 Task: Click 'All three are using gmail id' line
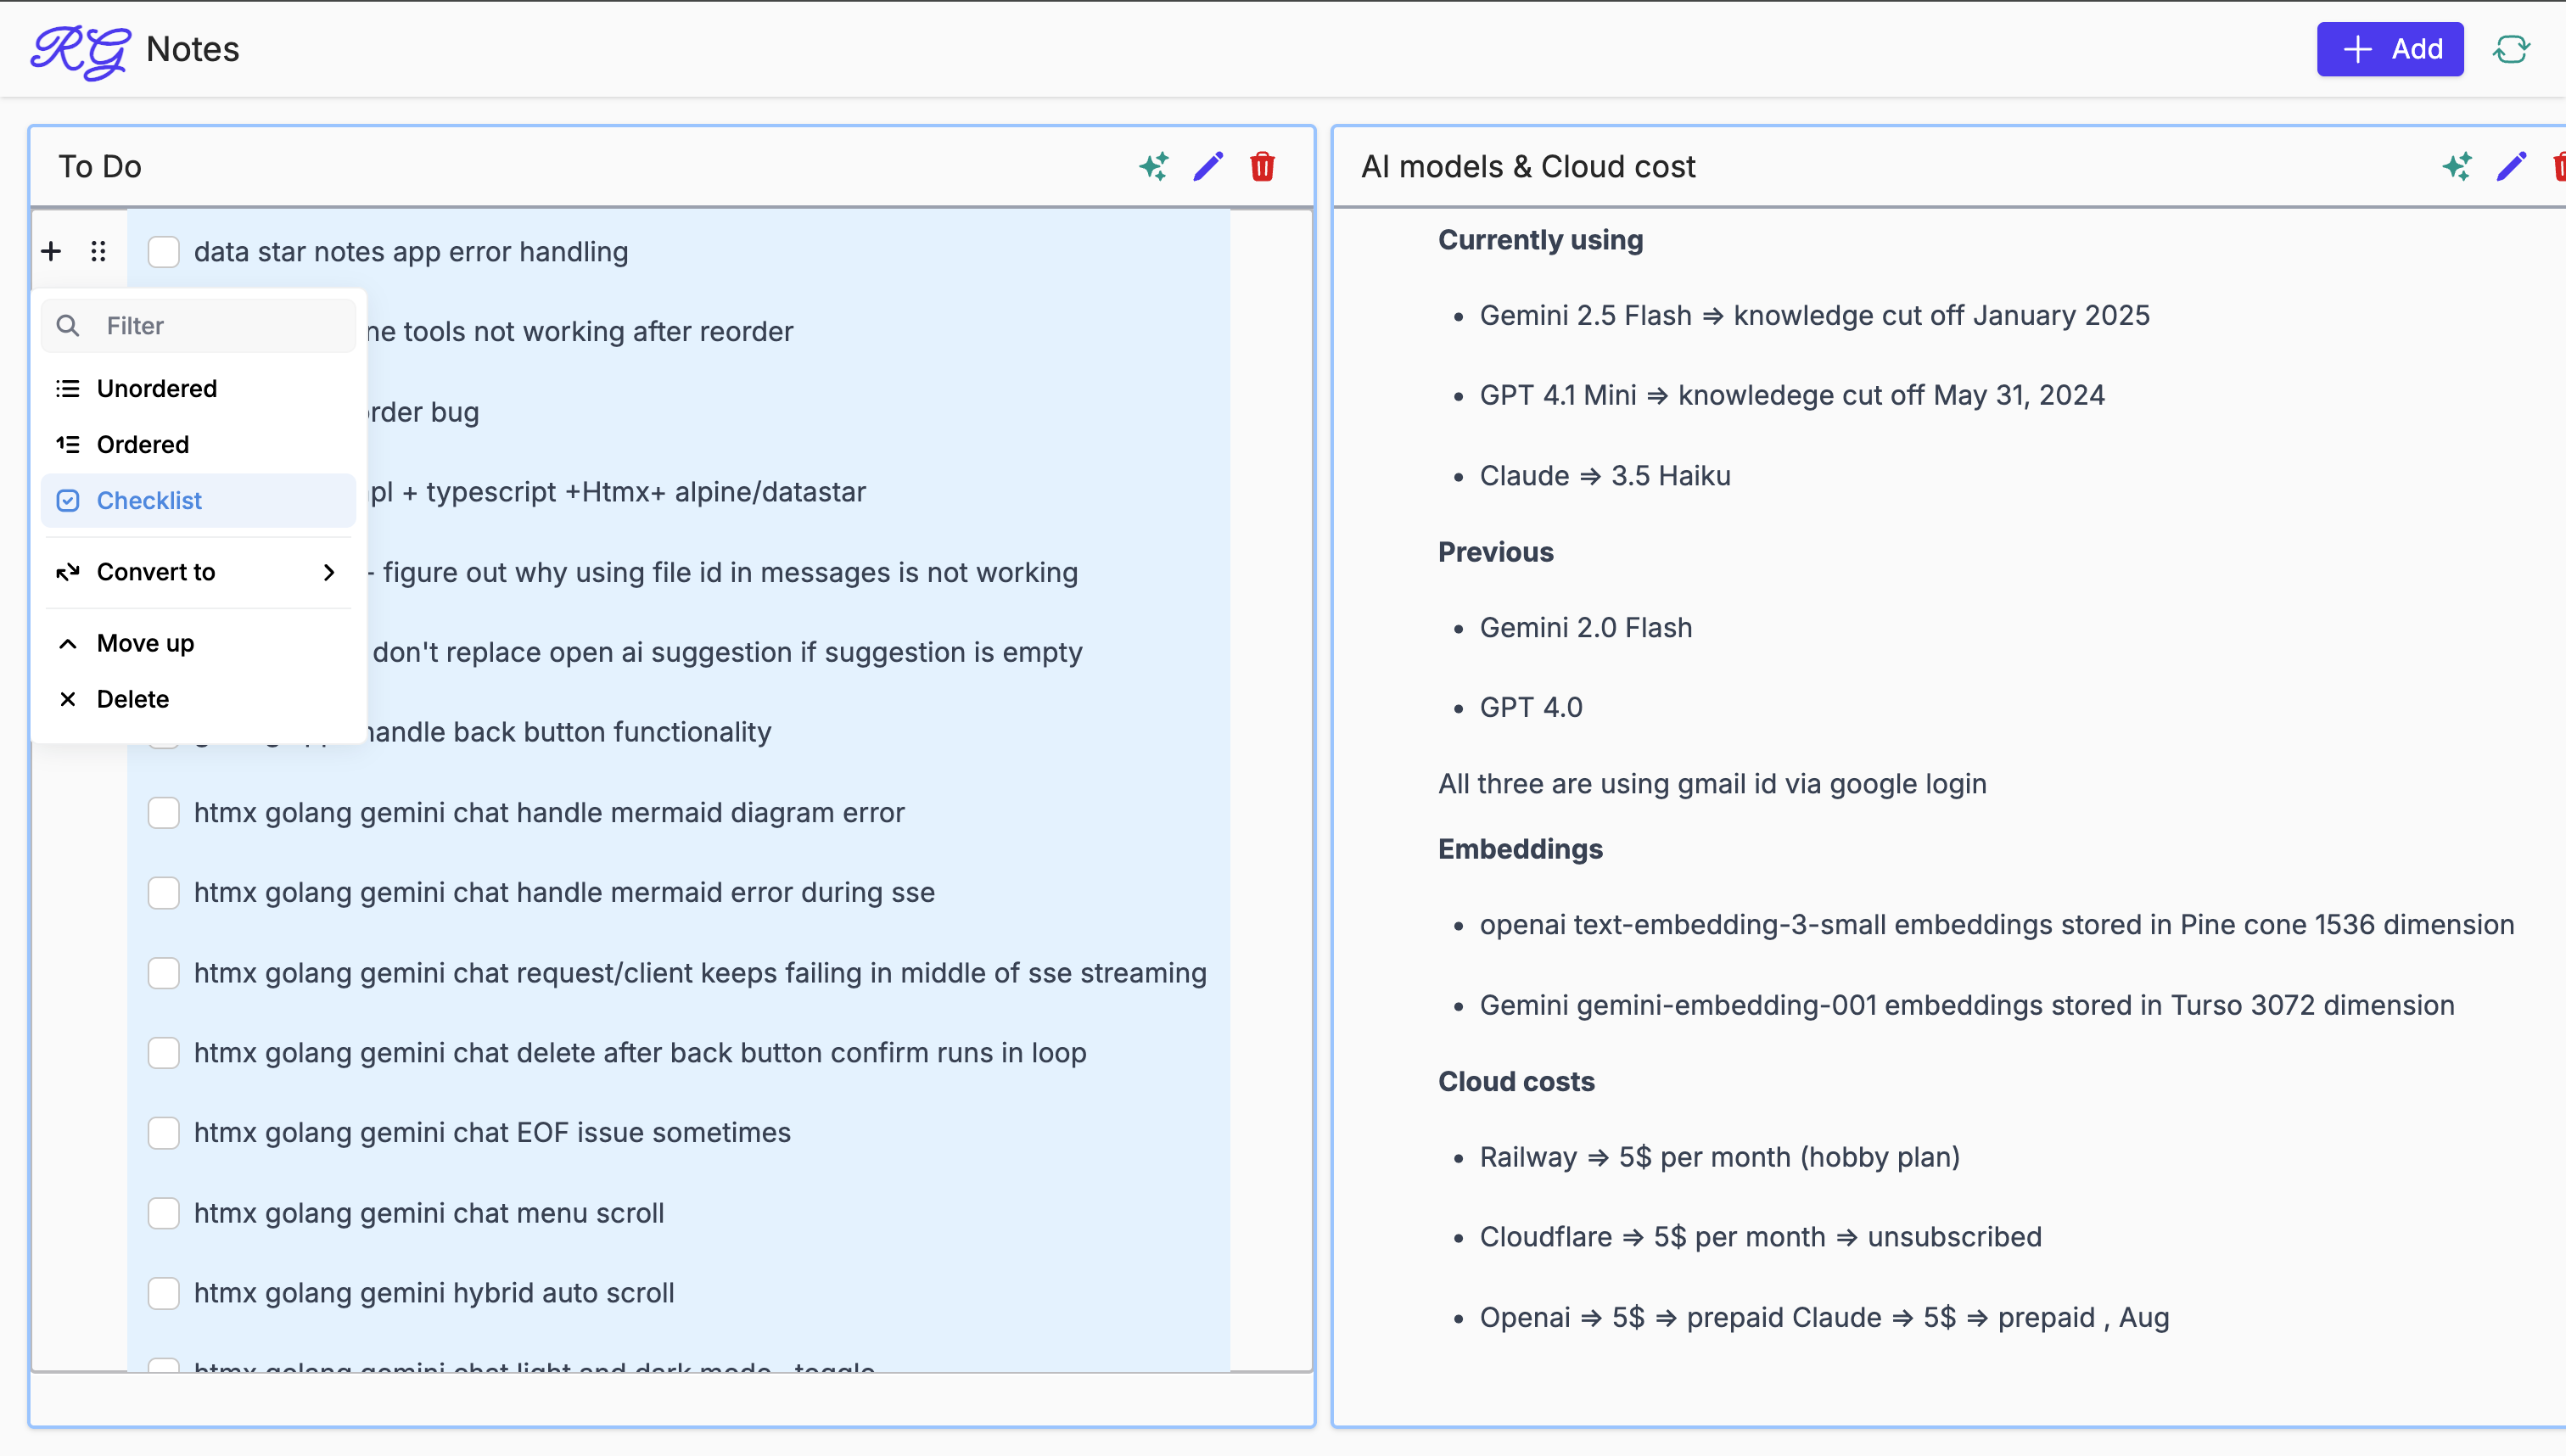(x=1712, y=784)
